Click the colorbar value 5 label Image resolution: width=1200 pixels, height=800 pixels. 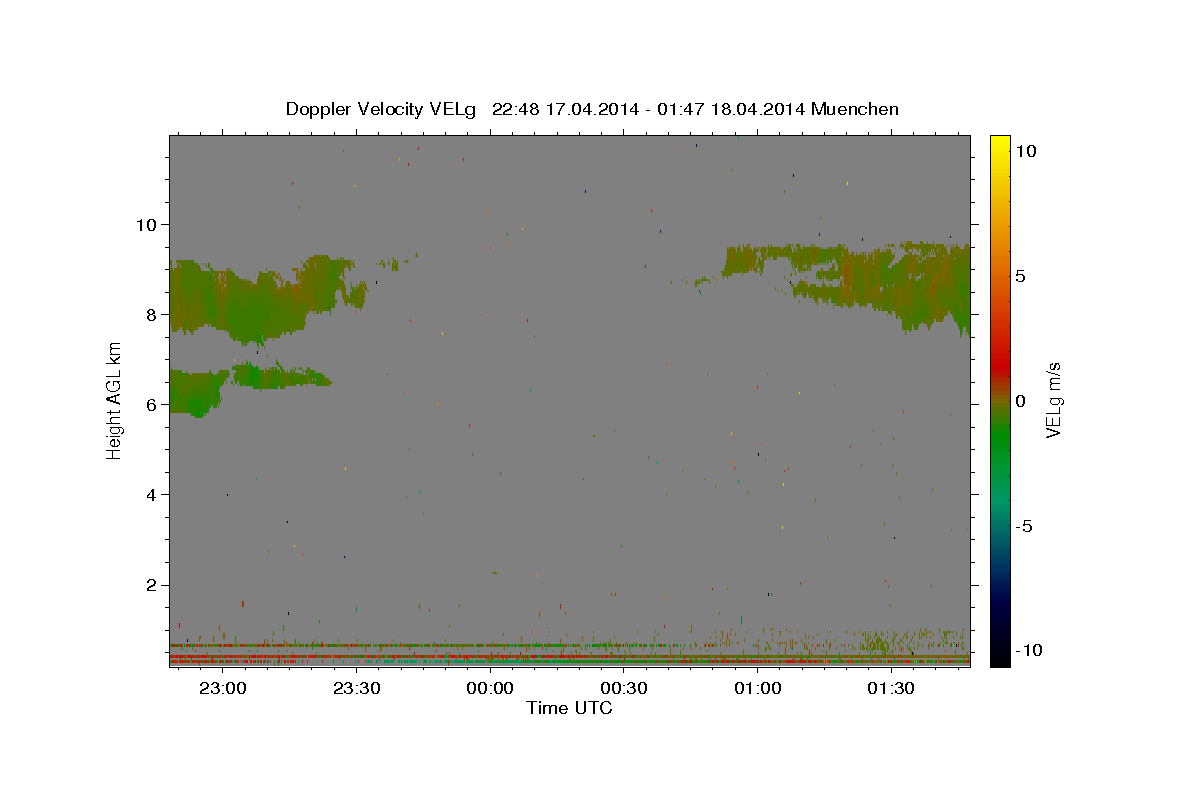tap(1020, 276)
